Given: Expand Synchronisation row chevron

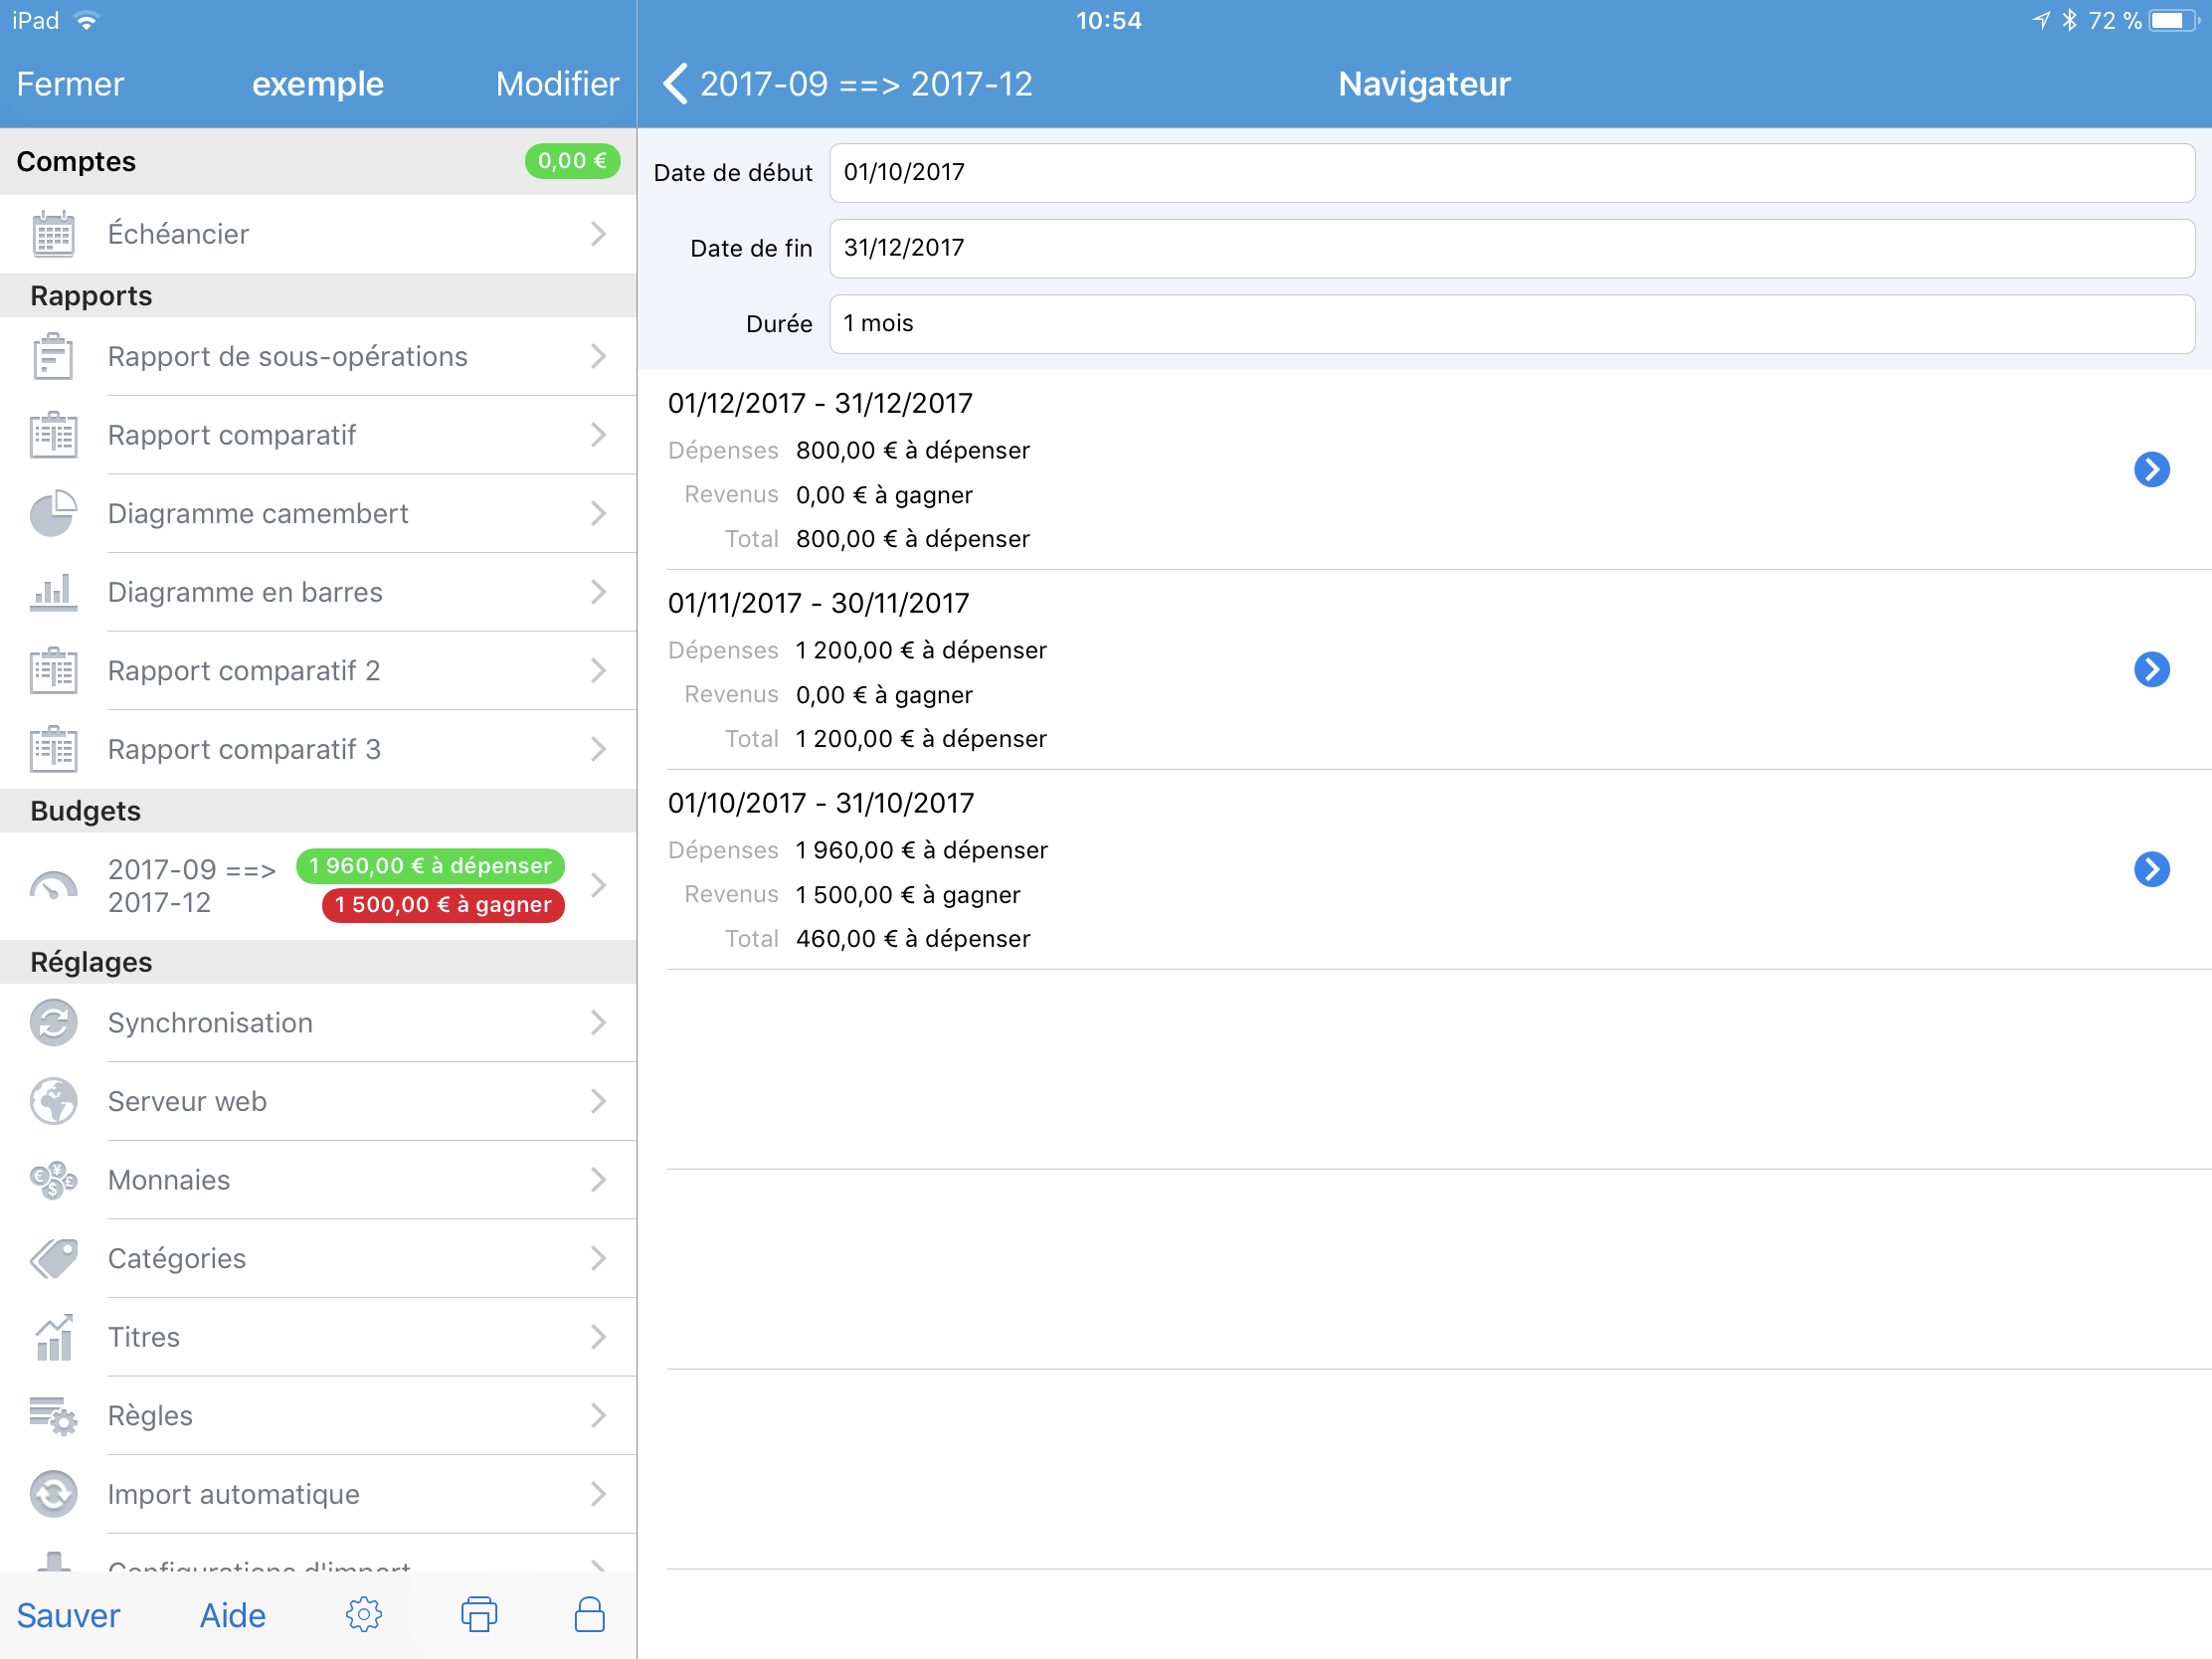Looking at the screenshot, I should (598, 1023).
